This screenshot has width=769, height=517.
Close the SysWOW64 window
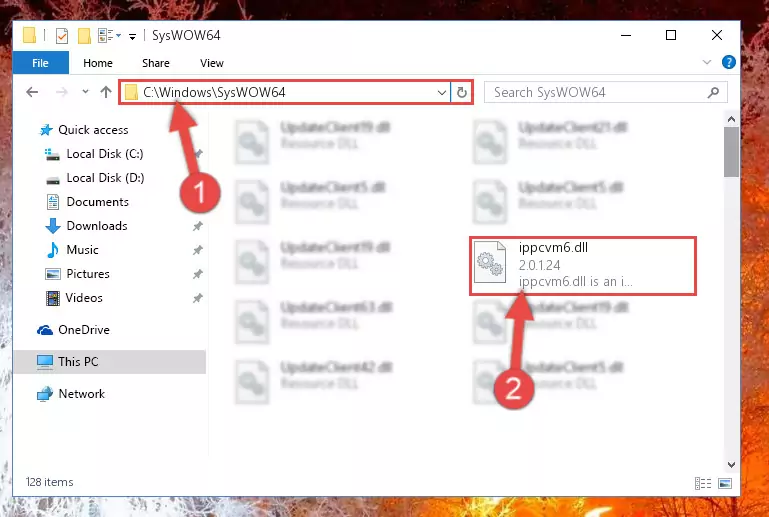tap(717, 35)
